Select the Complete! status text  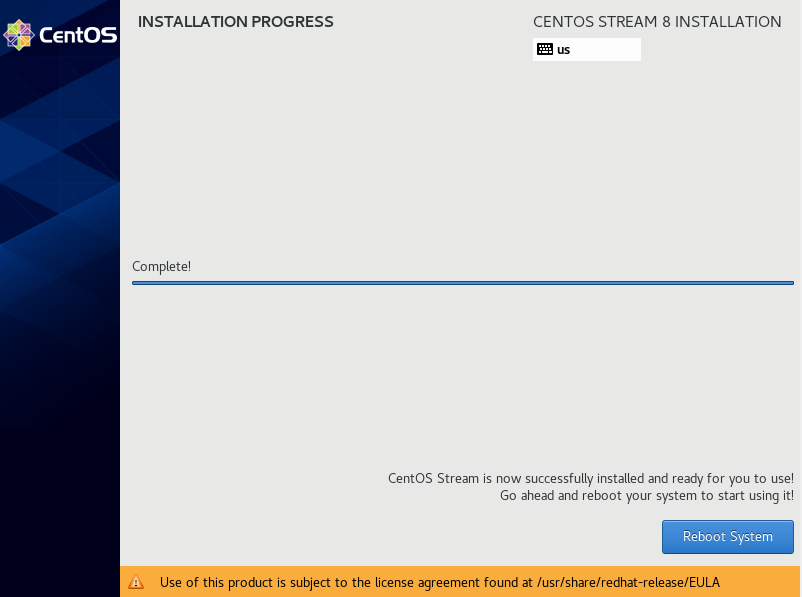pyautogui.click(x=162, y=267)
